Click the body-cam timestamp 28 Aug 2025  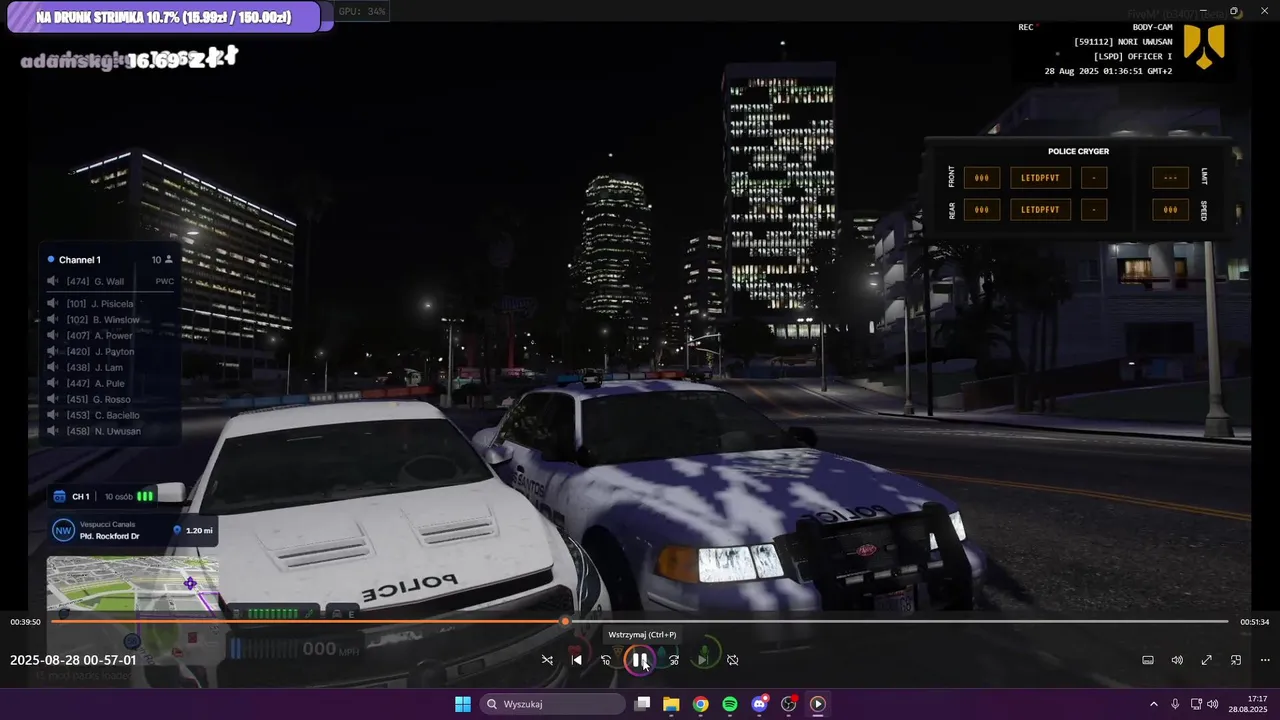pos(1108,71)
